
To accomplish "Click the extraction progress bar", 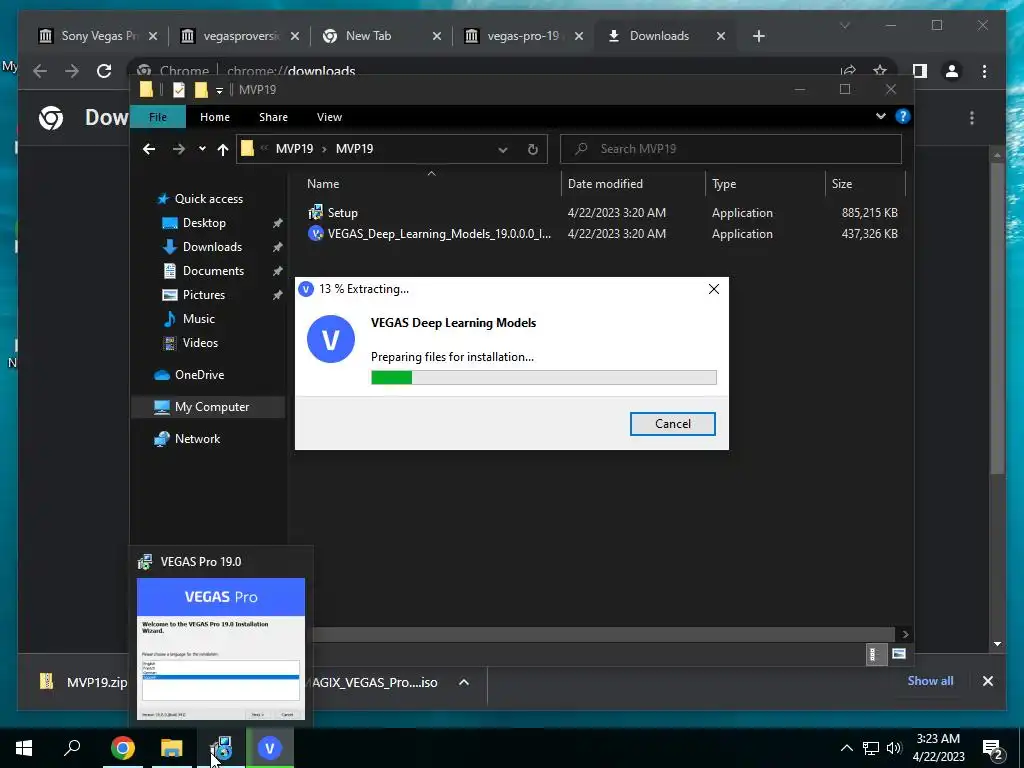I will tap(543, 377).
